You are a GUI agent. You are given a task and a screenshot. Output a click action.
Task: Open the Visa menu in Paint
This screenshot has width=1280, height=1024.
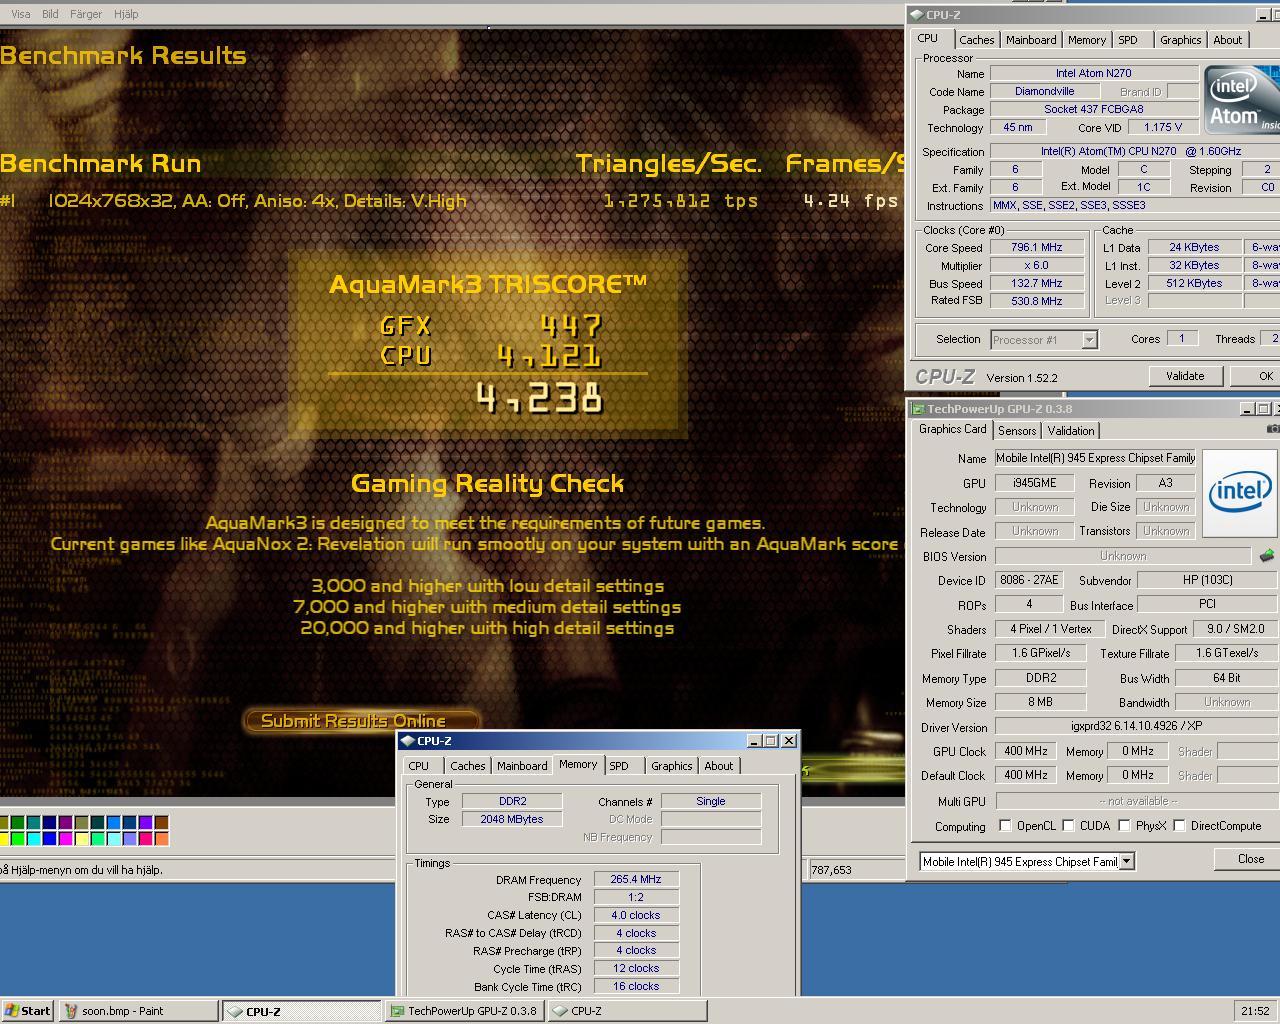[20, 14]
